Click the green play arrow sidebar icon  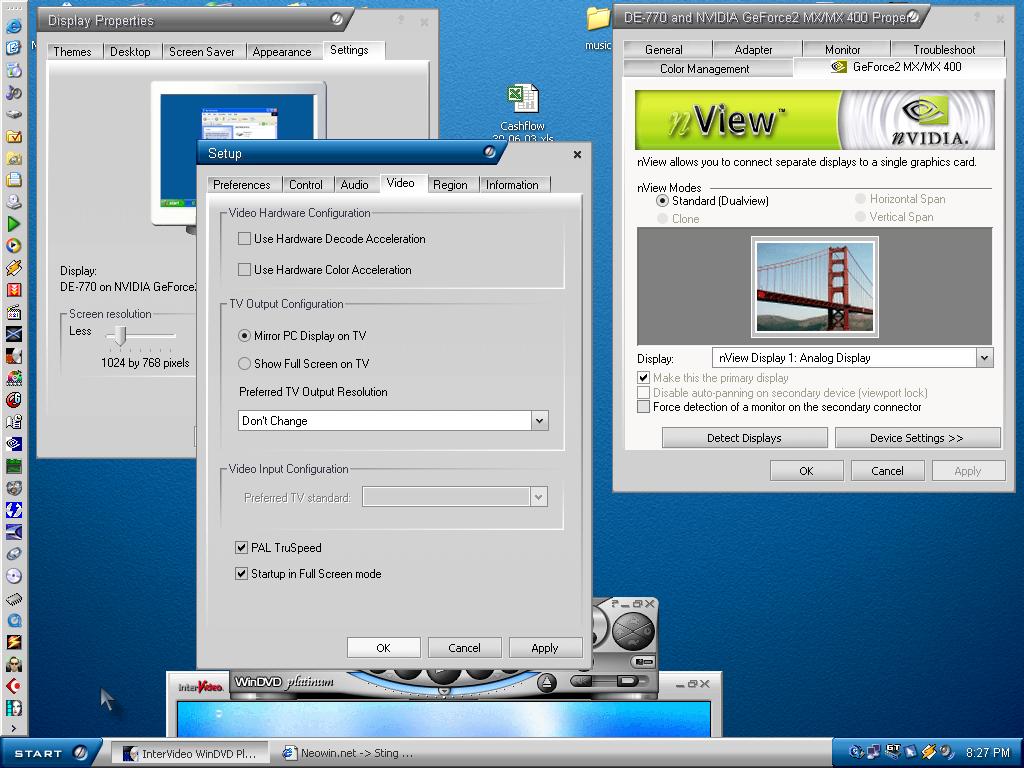[14, 224]
